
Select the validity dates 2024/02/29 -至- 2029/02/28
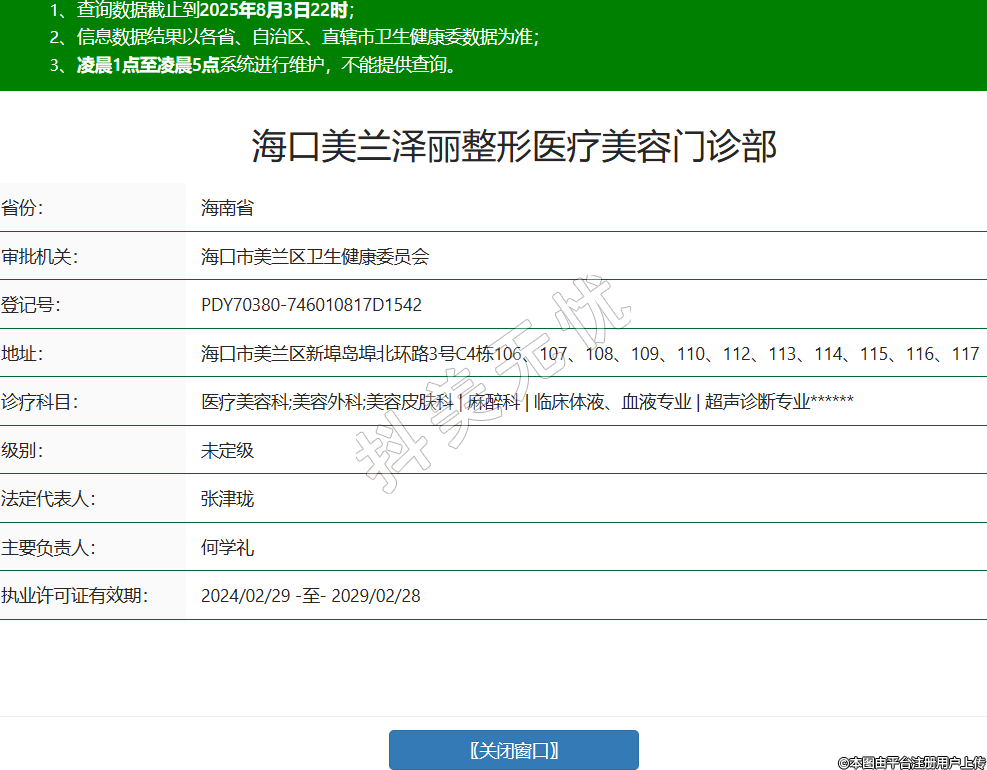pyautogui.click(x=310, y=596)
